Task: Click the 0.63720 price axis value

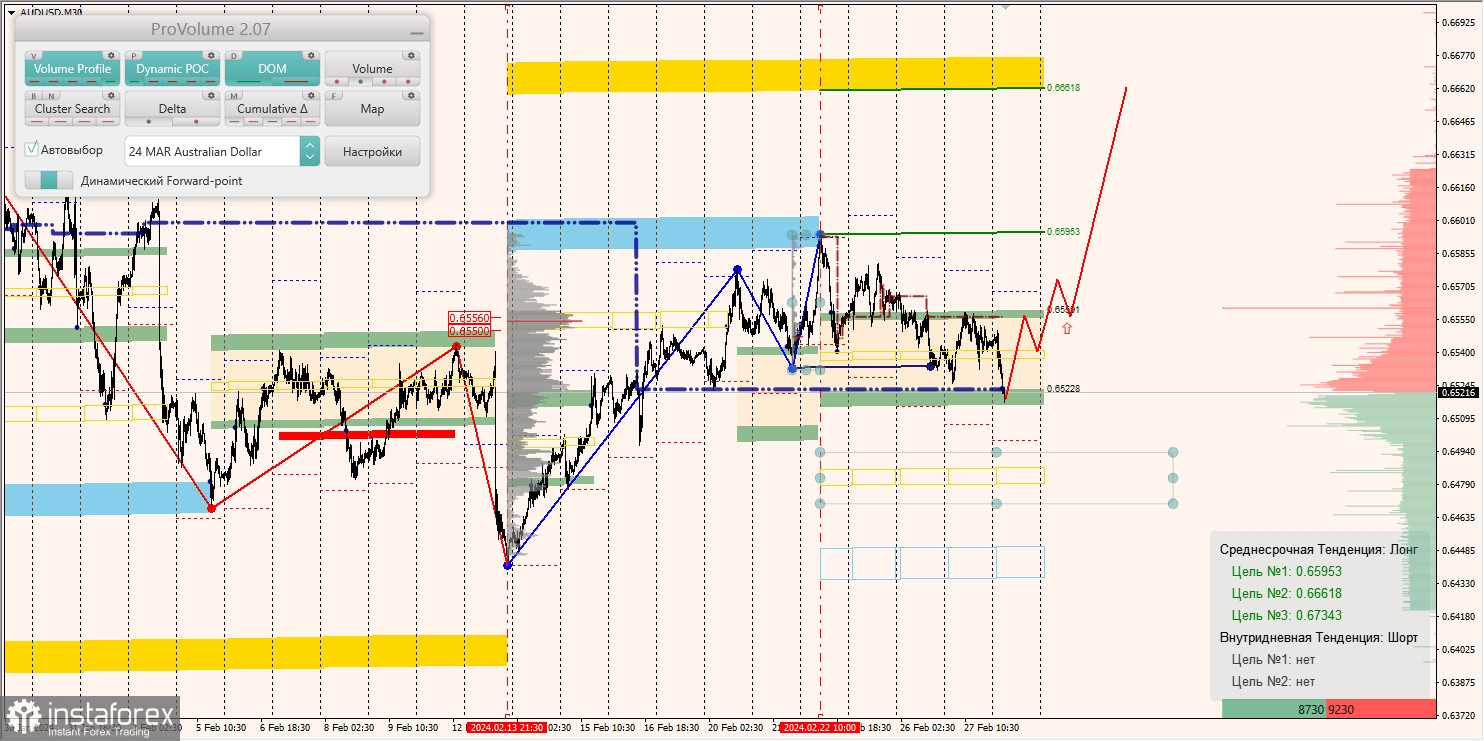Action: (1456, 715)
